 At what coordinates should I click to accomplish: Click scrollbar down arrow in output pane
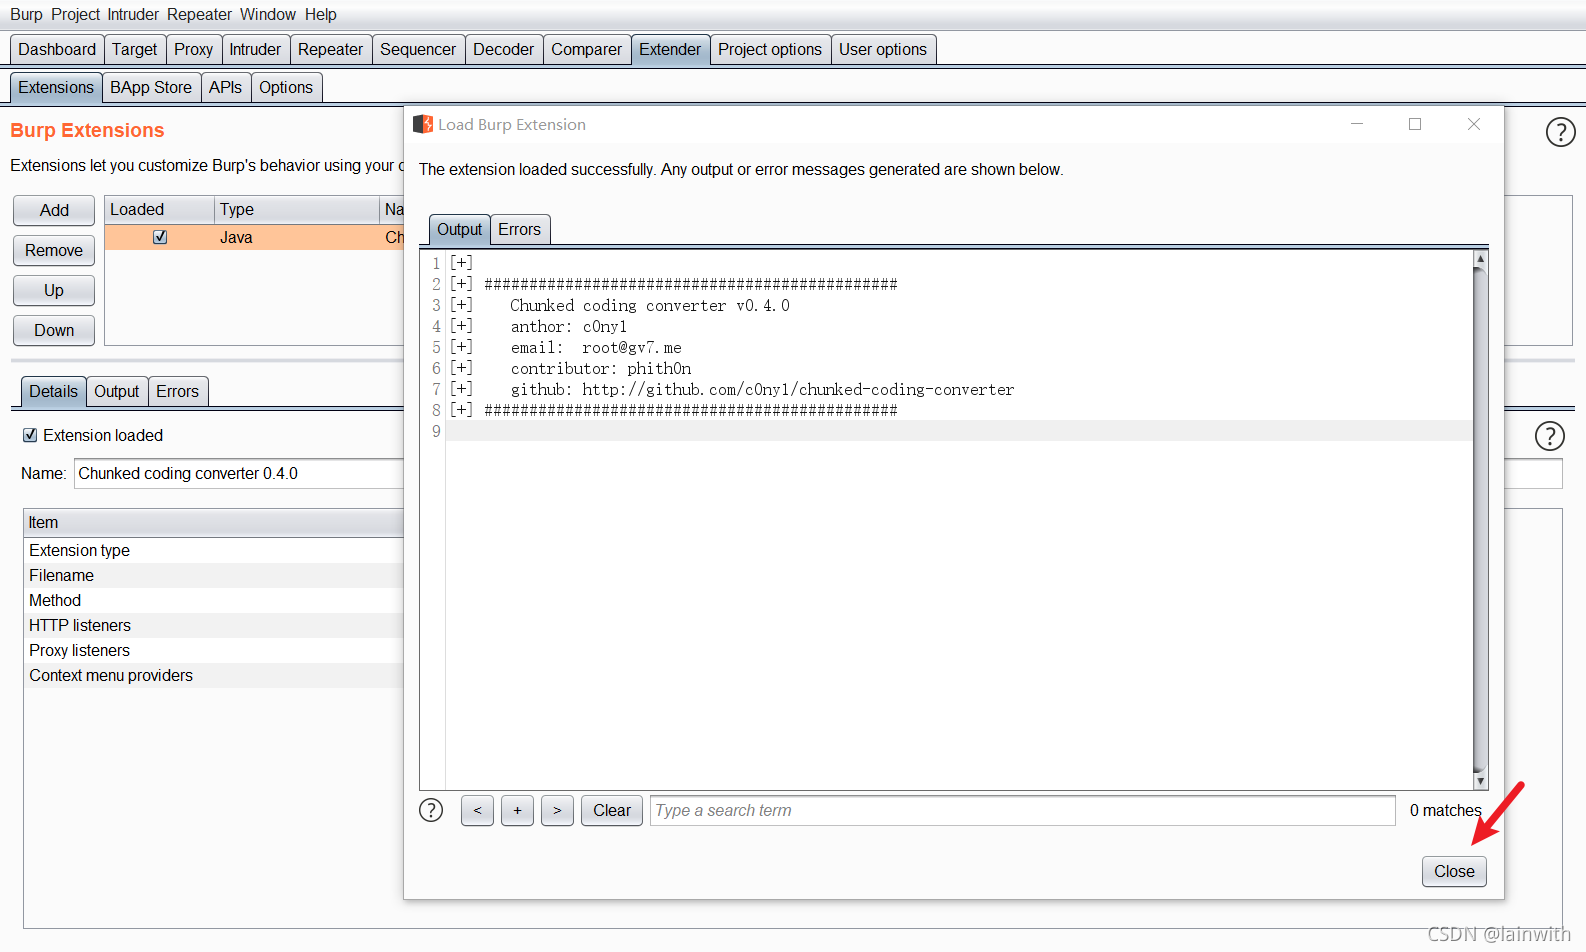(1480, 781)
